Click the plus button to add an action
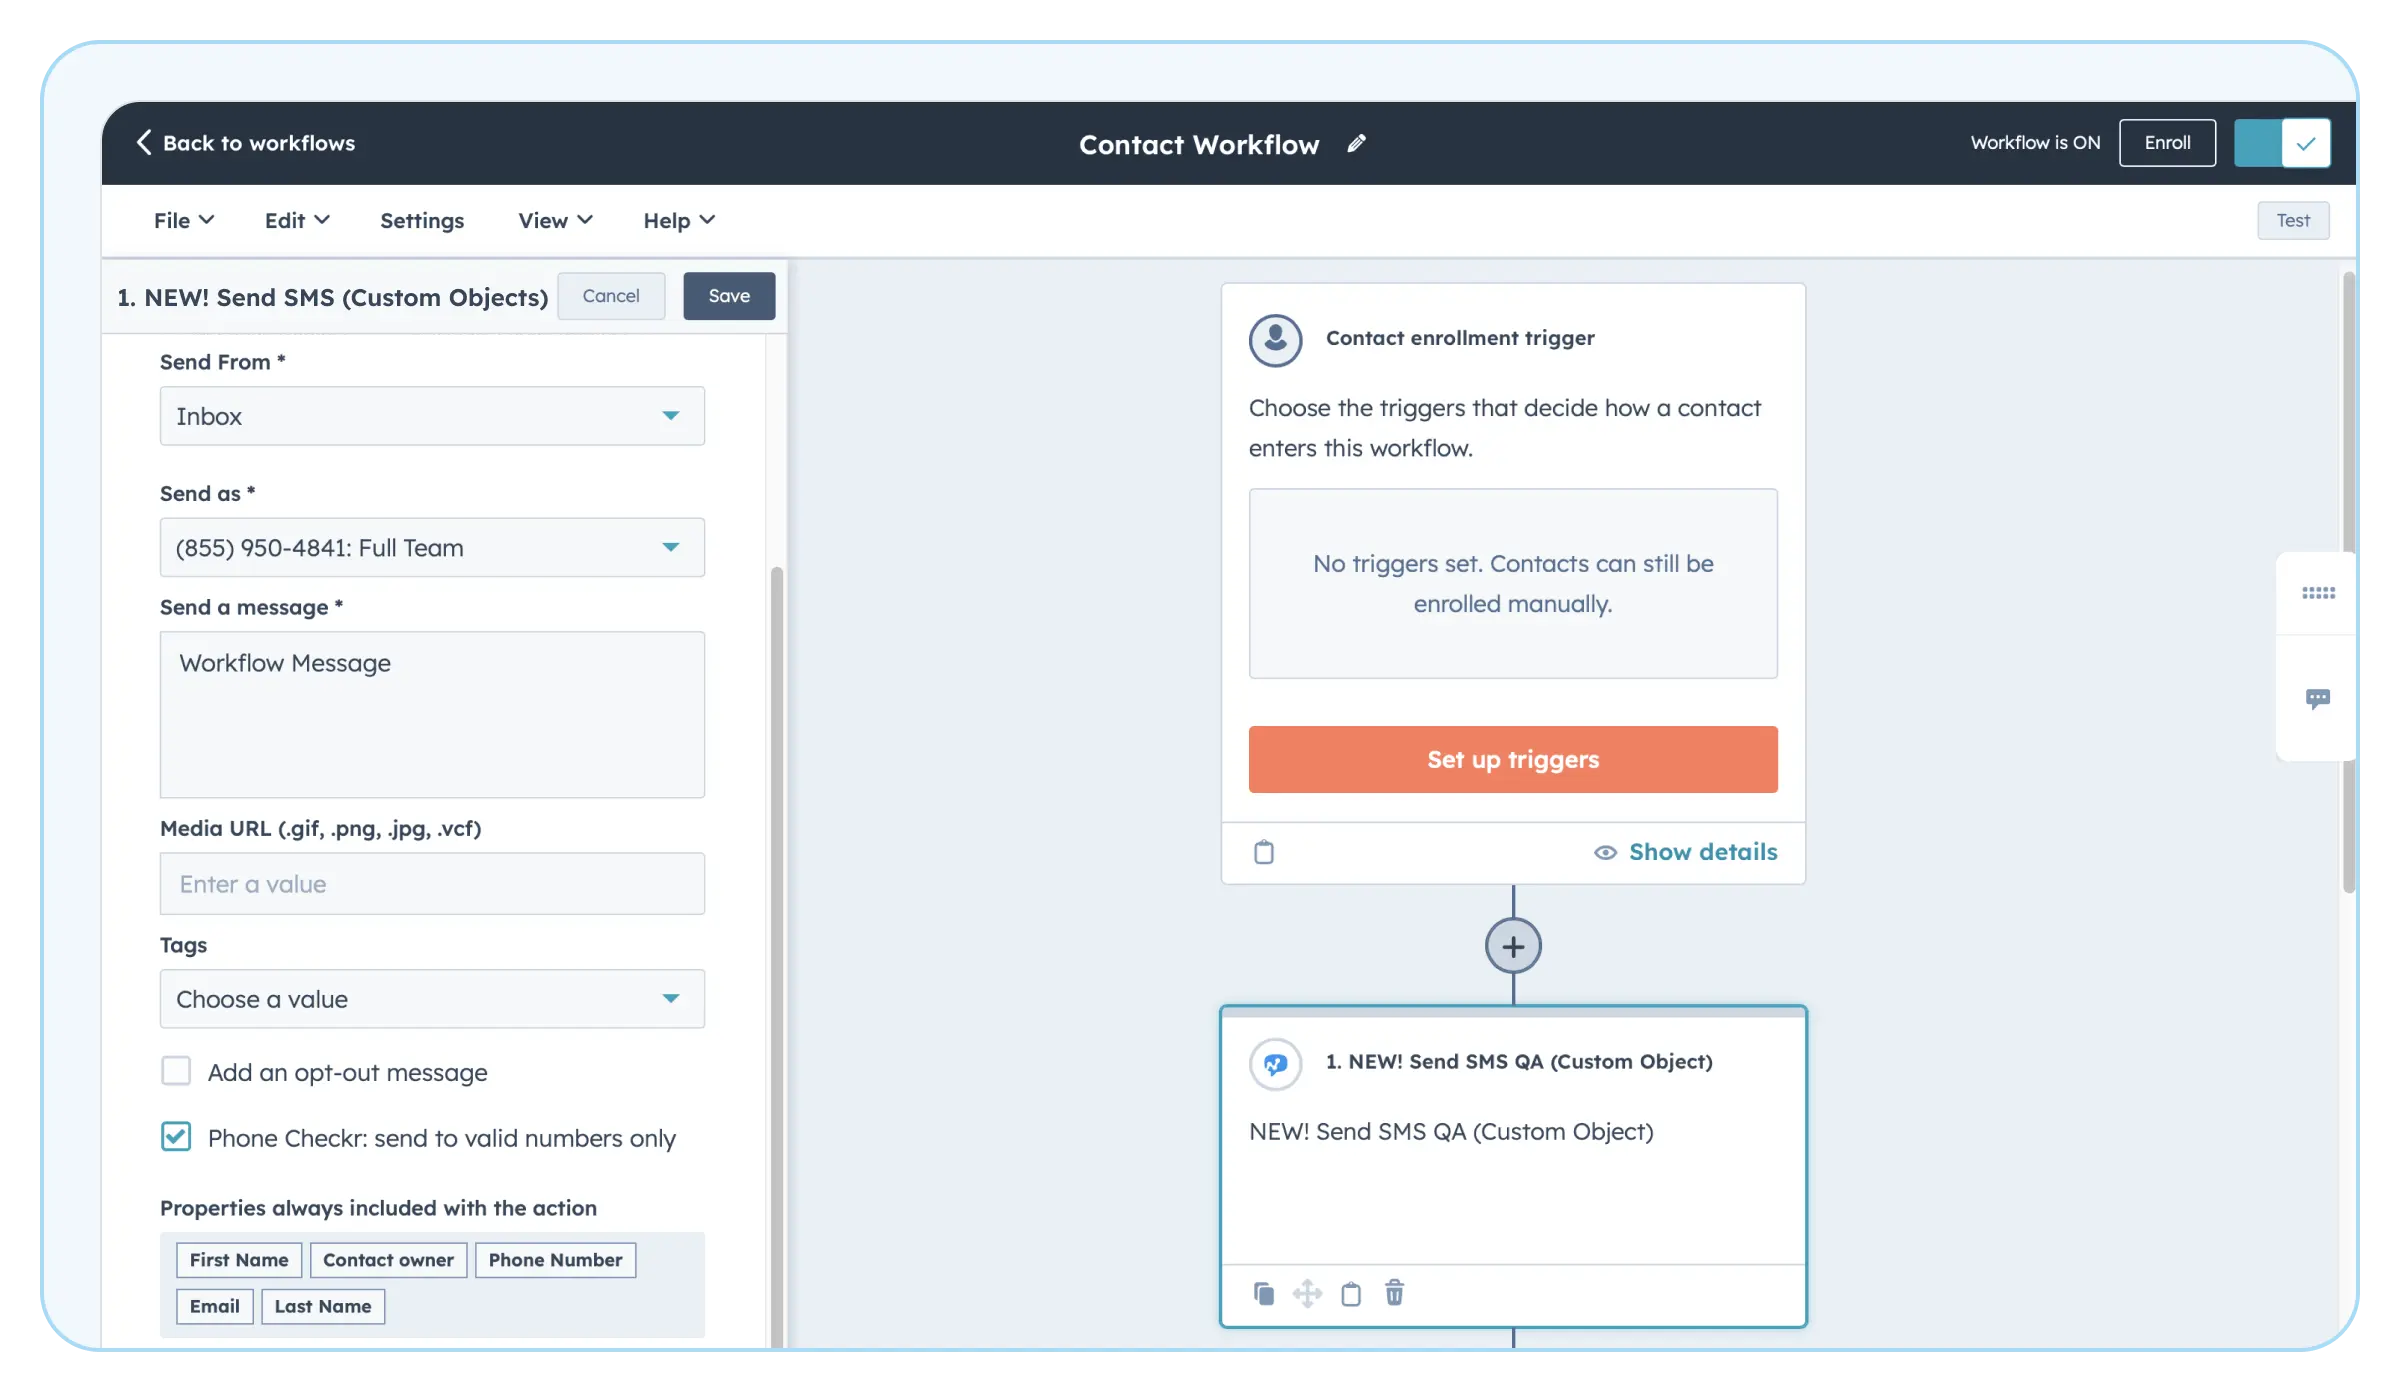2400x1392 pixels. tap(1513, 946)
